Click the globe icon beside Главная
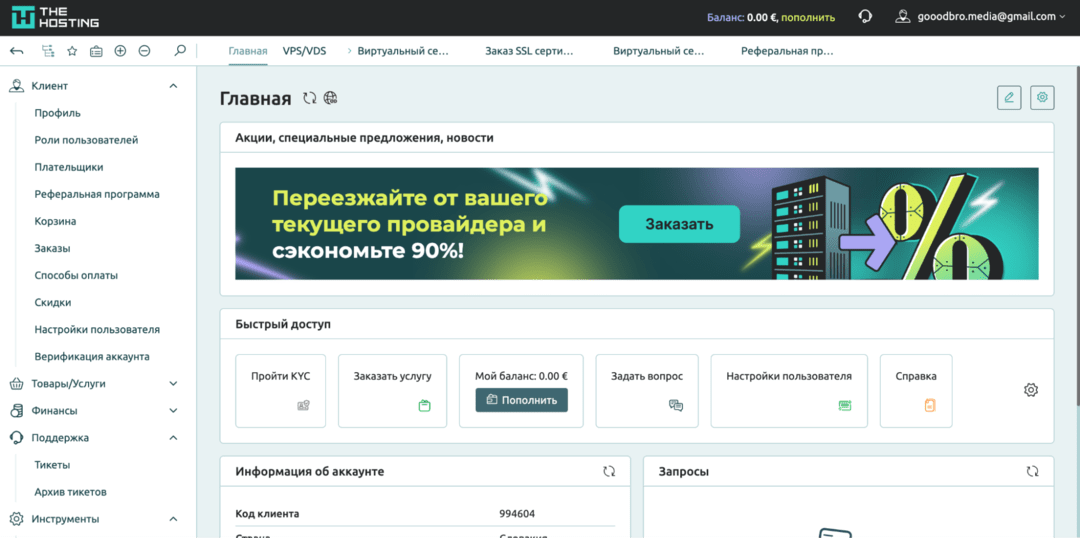The image size is (1080, 538). click(331, 99)
